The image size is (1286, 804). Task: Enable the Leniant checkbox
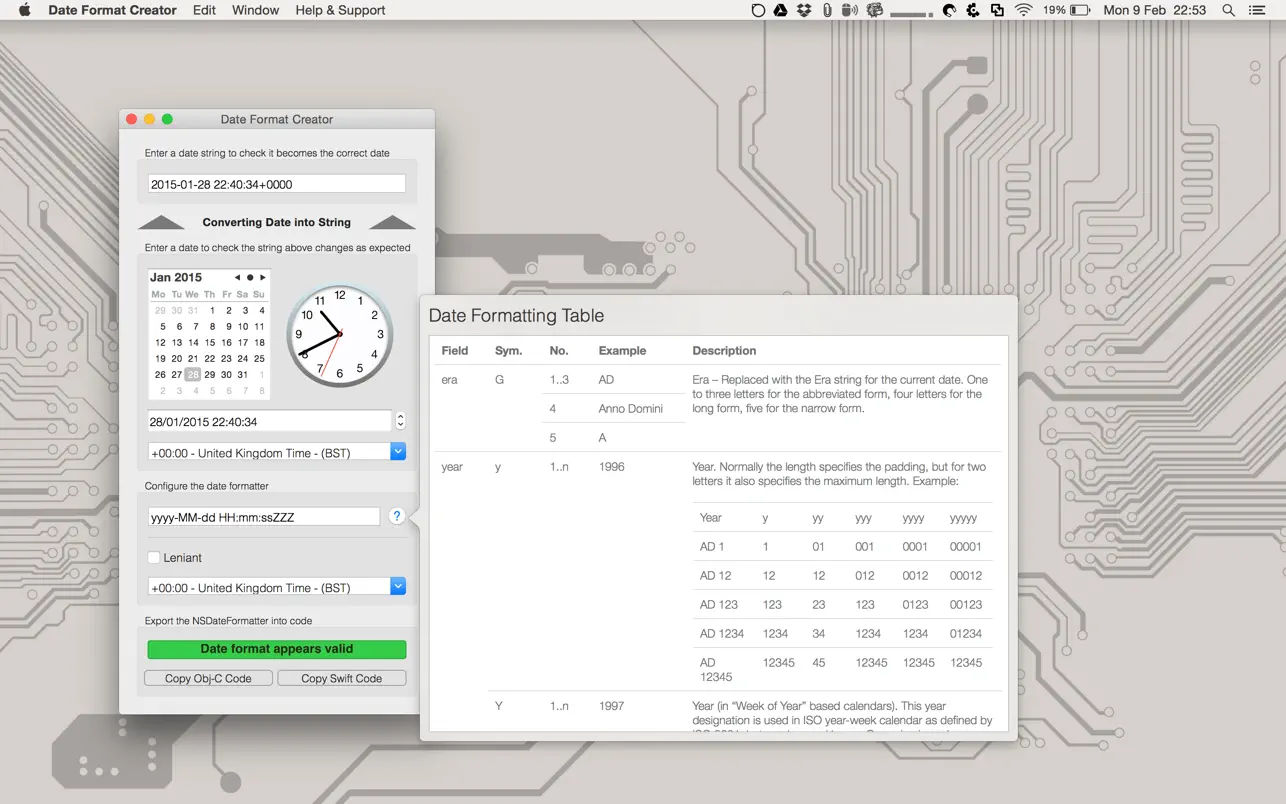[153, 558]
